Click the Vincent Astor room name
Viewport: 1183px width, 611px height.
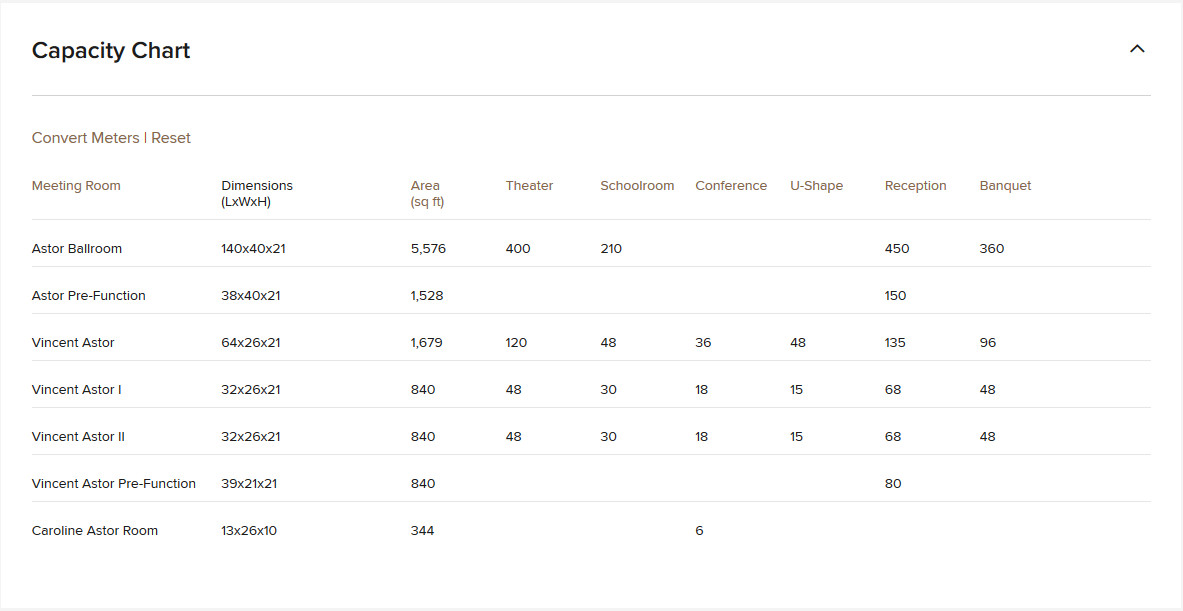pyautogui.click(x=73, y=342)
